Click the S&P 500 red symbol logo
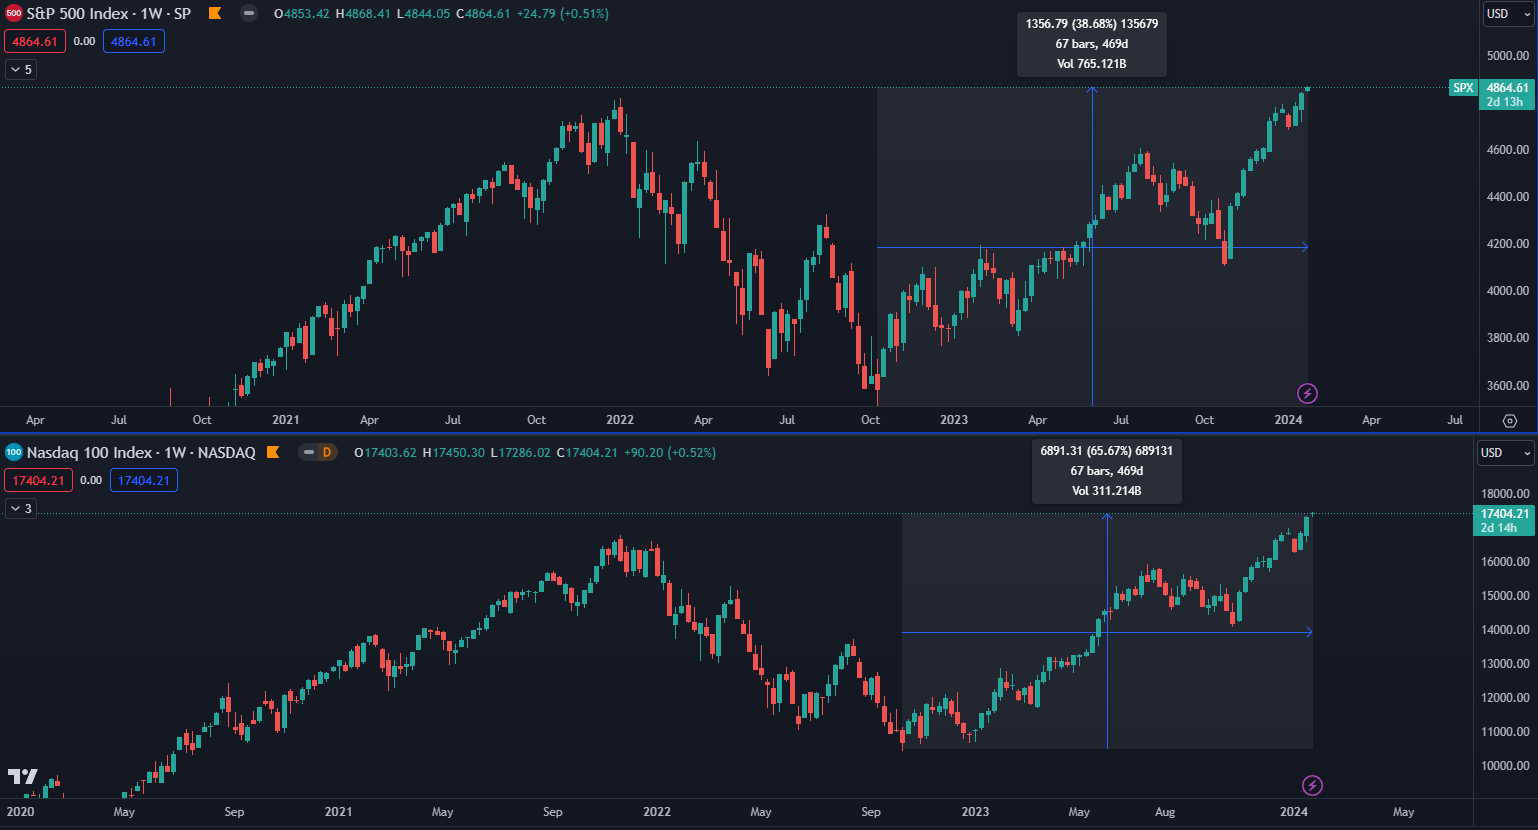Screen dimensions: 1538x830 click(14, 14)
